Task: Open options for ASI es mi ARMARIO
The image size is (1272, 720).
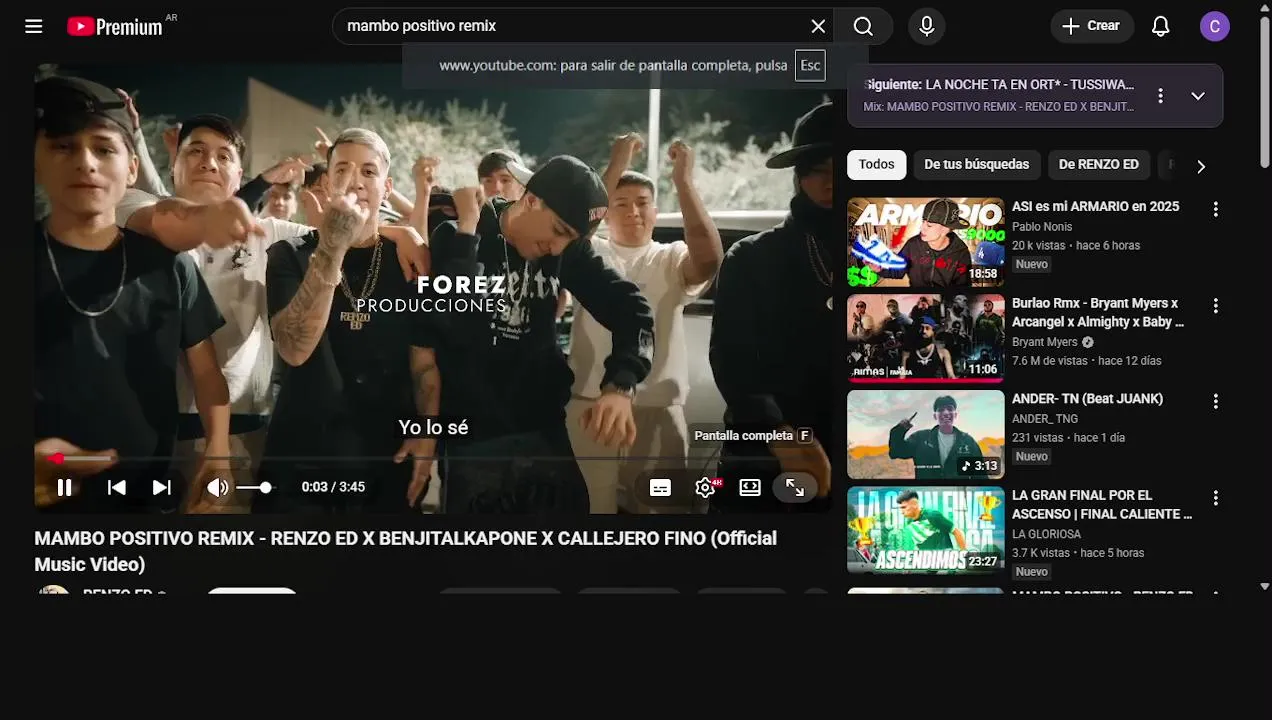Action: click(1216, 209)
